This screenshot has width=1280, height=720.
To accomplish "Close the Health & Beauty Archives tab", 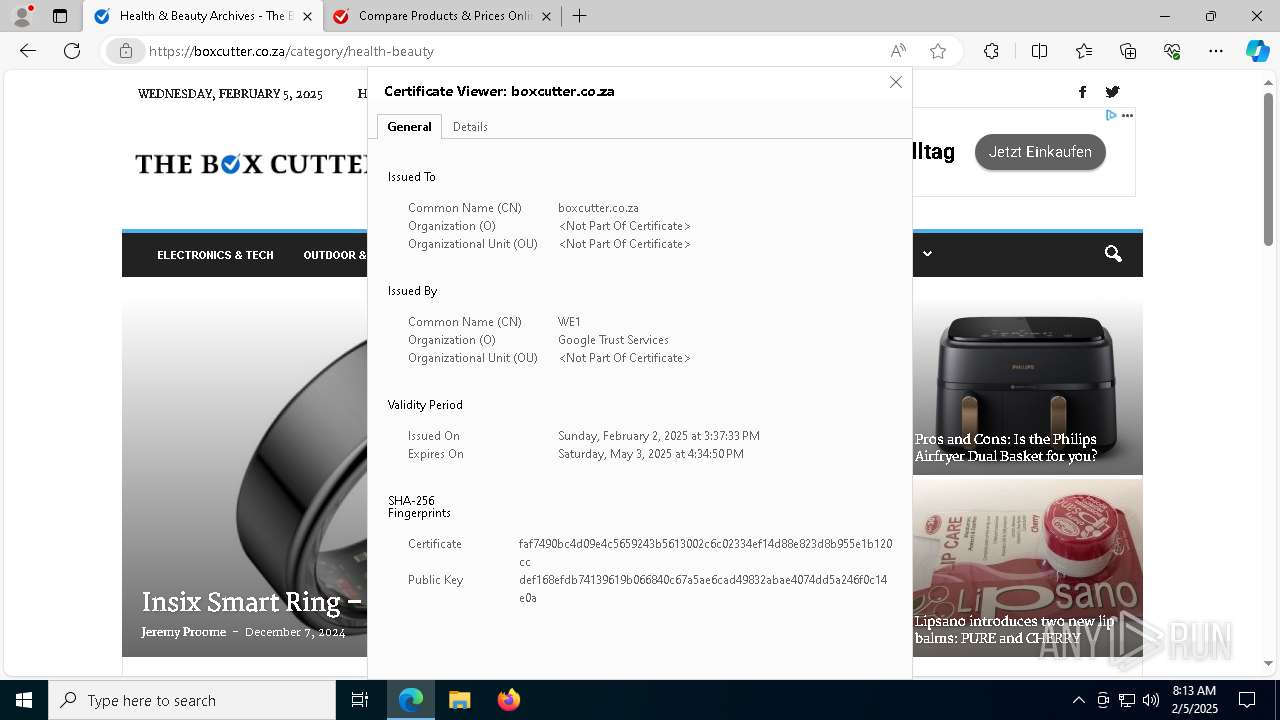I will point(307,16).
